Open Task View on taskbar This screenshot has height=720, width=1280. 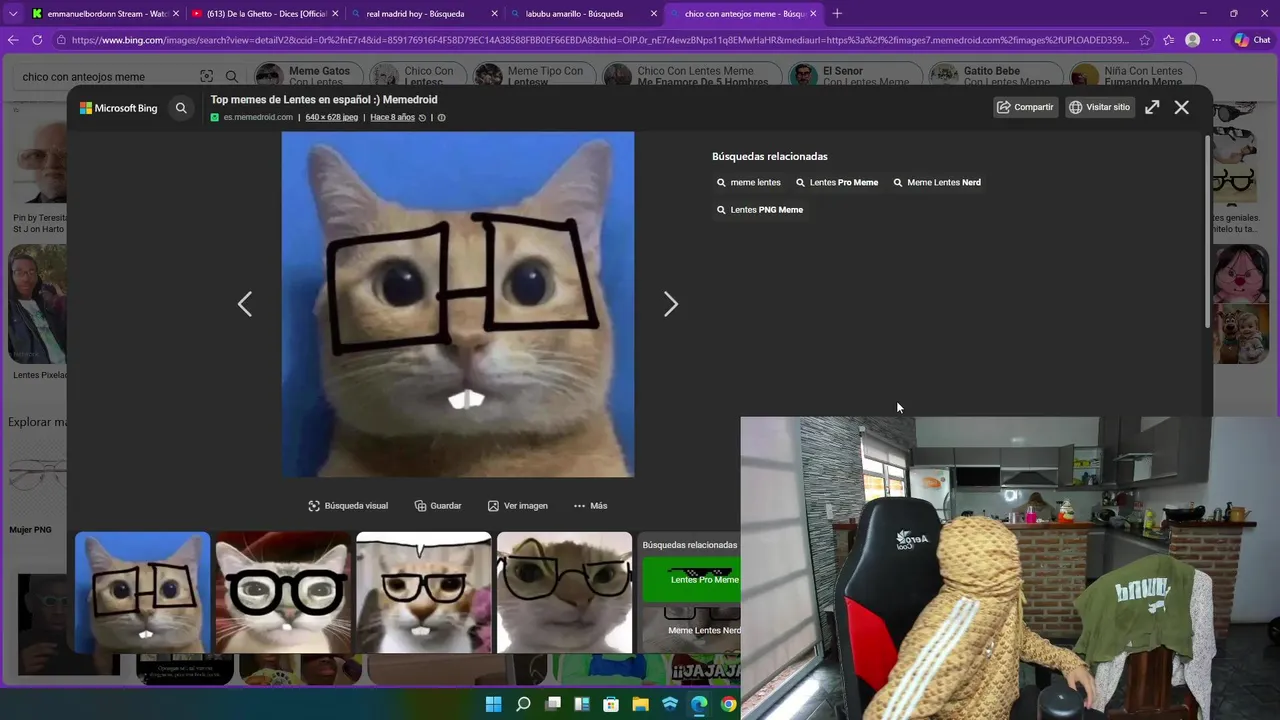552,704
